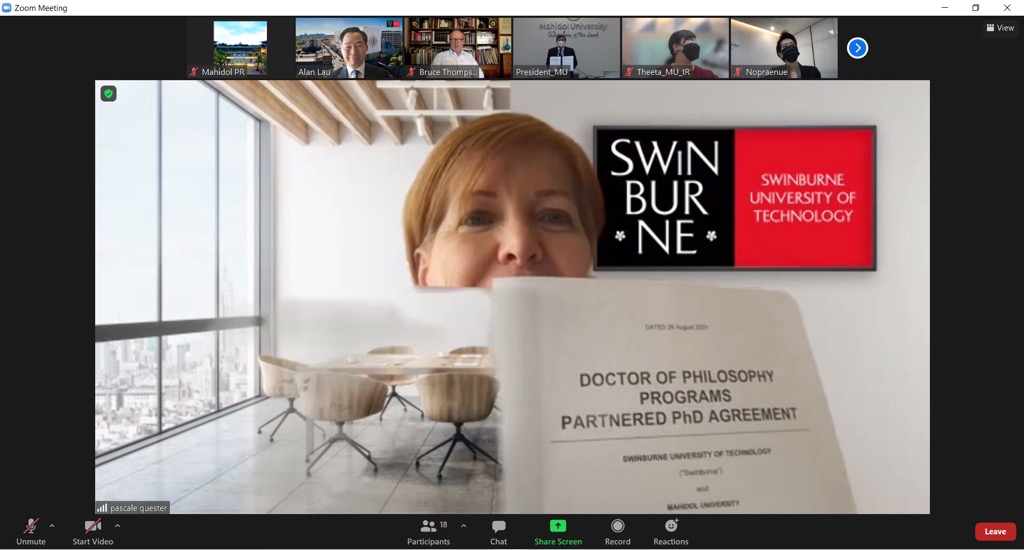This screenshot has height=550, width=1024.
Task: Open the View layout menu
Action: 1000,27
